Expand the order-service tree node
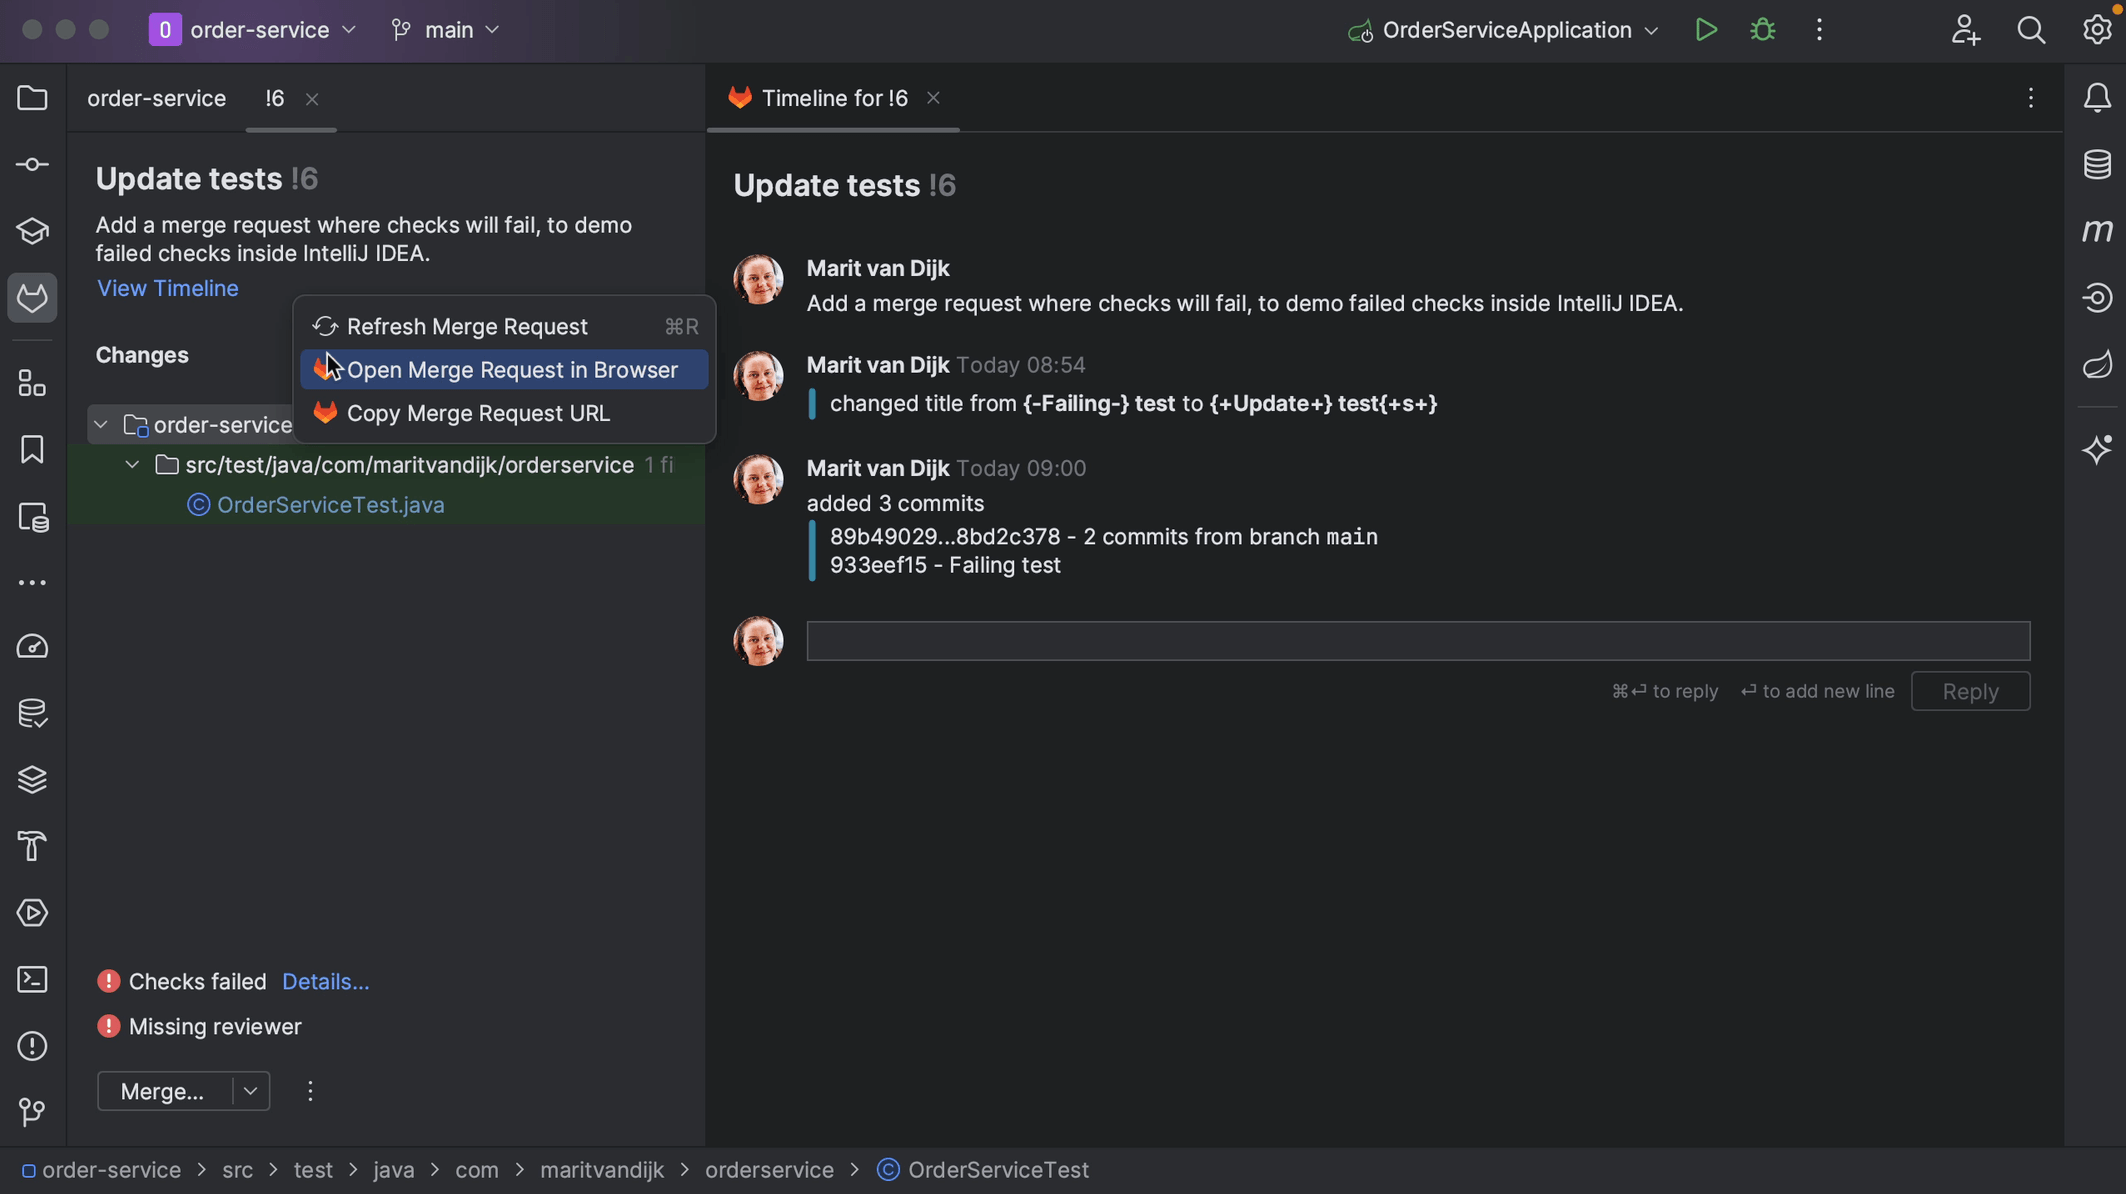 click(101, 425)
